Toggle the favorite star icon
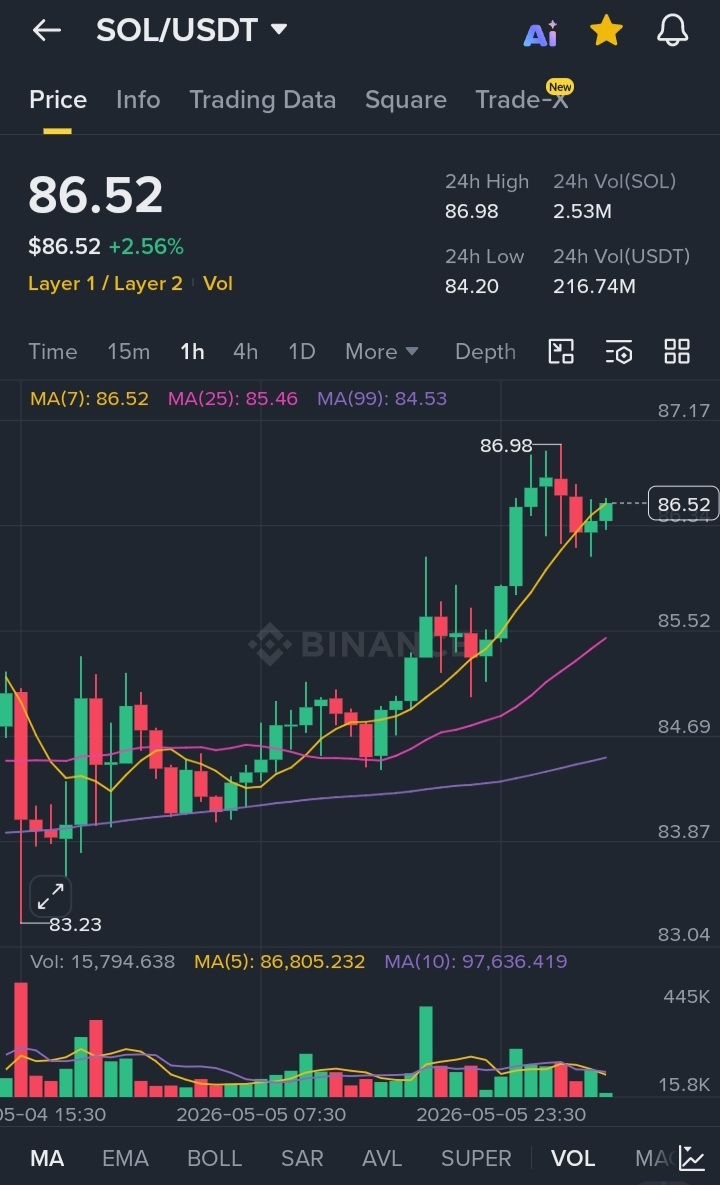The width and height of the screenshot is (720, 1185). point(606,31)
